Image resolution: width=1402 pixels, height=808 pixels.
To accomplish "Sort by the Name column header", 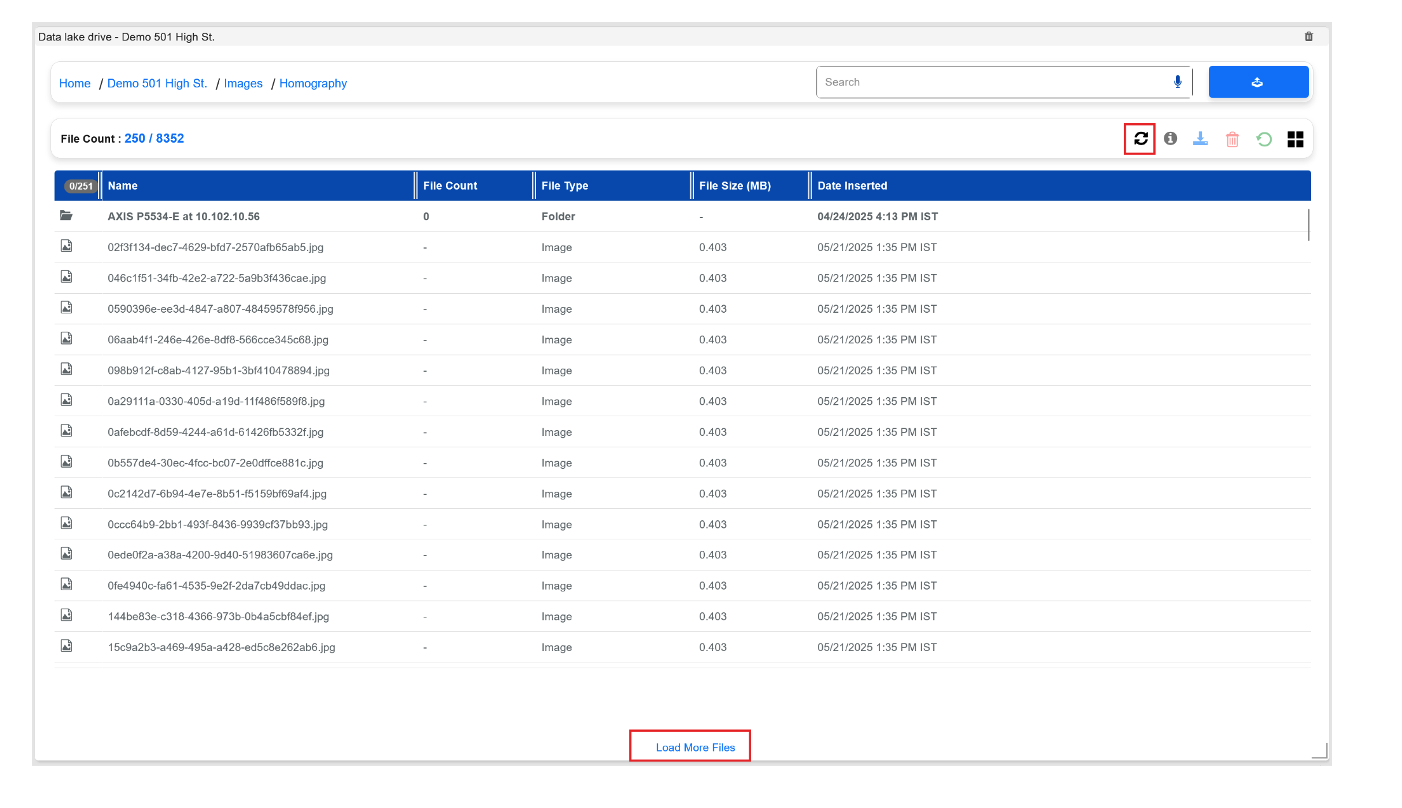I will tap(124, 185).
